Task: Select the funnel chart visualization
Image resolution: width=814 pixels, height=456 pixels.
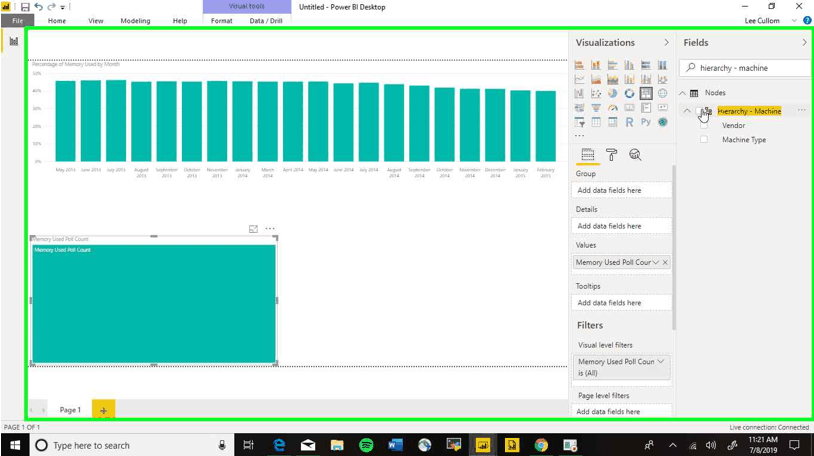Action: coord(596,108)
